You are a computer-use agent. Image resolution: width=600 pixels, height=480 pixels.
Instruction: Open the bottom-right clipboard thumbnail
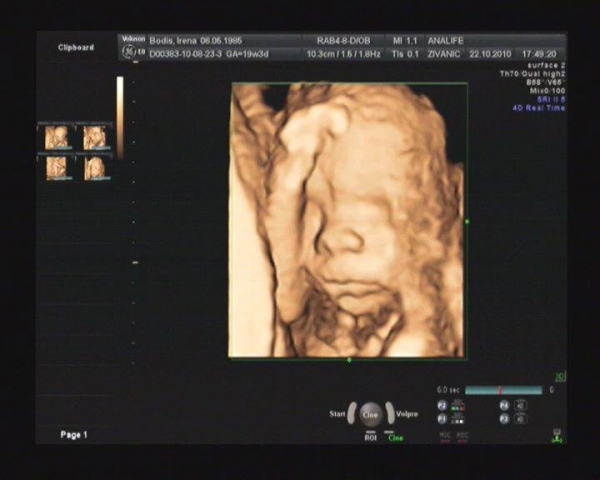click(x=95, y=167)
